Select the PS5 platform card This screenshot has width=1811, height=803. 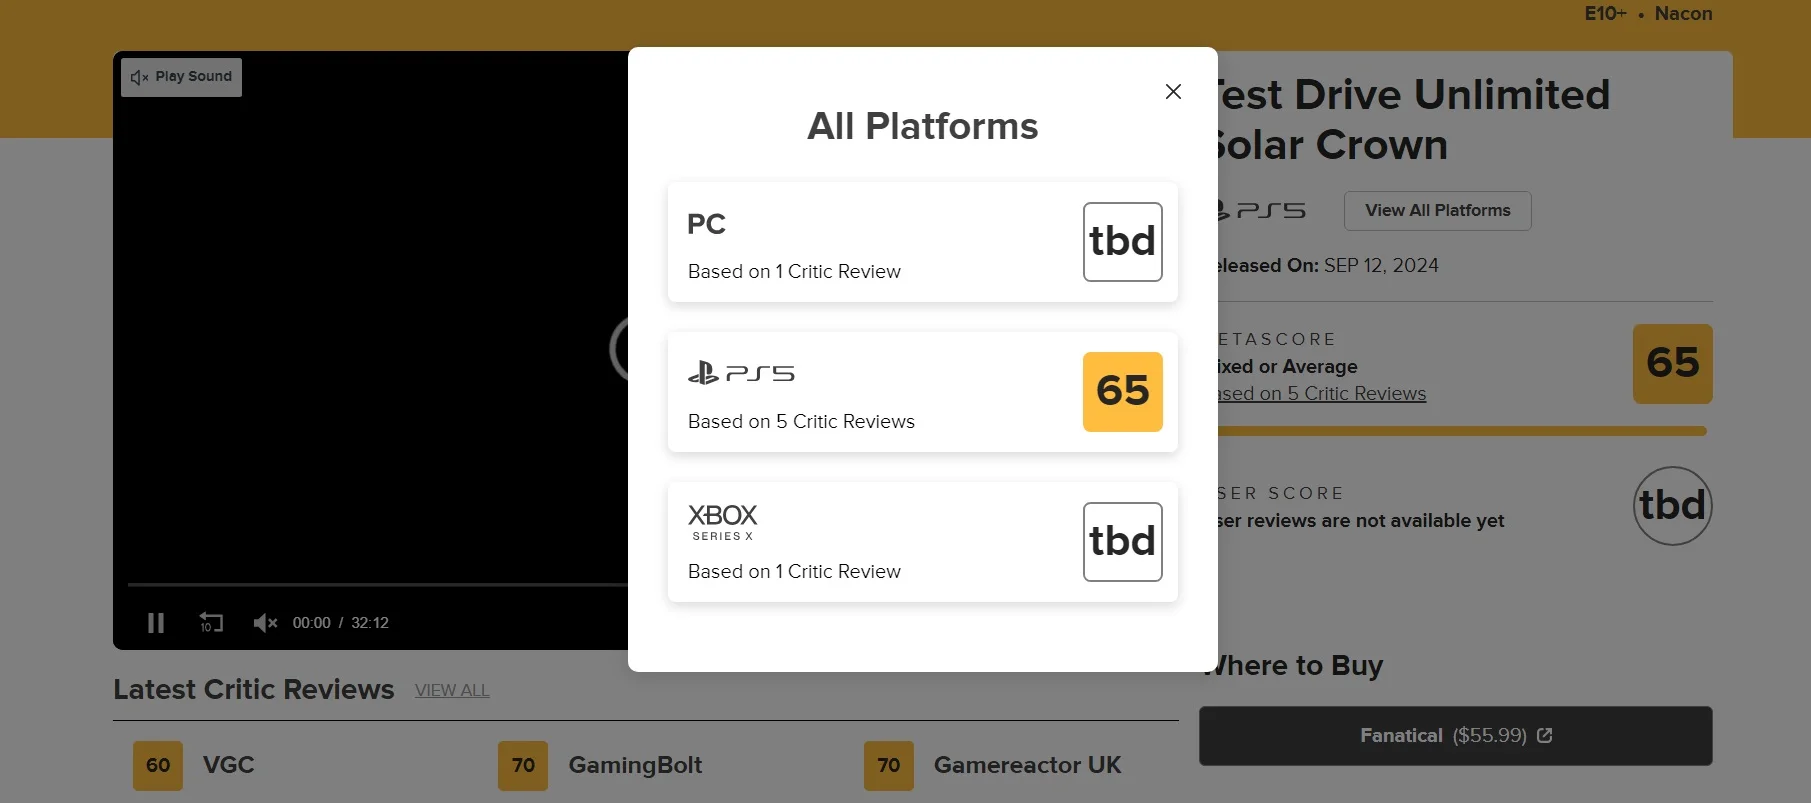[922, 392]
